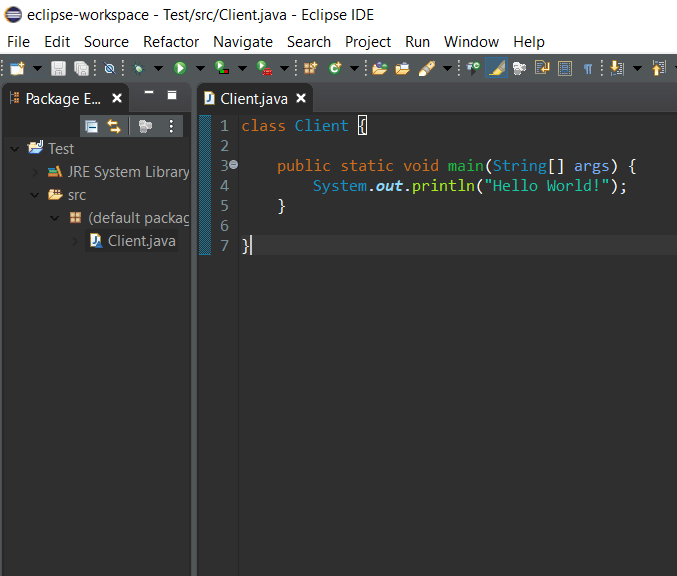Open the Navigate menu
This screenshot has width=677, height=576.
pyautogui.click(x=243, y=42)
